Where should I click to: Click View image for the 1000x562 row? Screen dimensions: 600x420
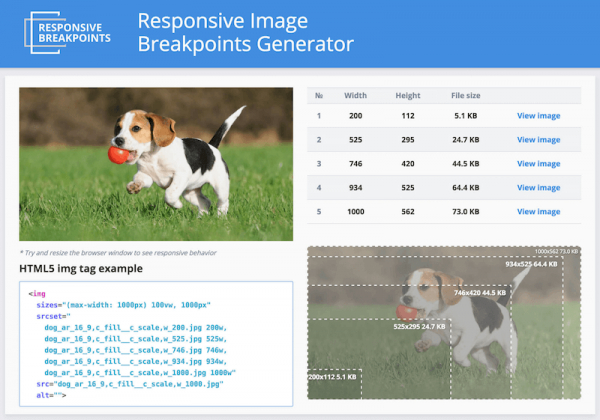tap(538, 212)
